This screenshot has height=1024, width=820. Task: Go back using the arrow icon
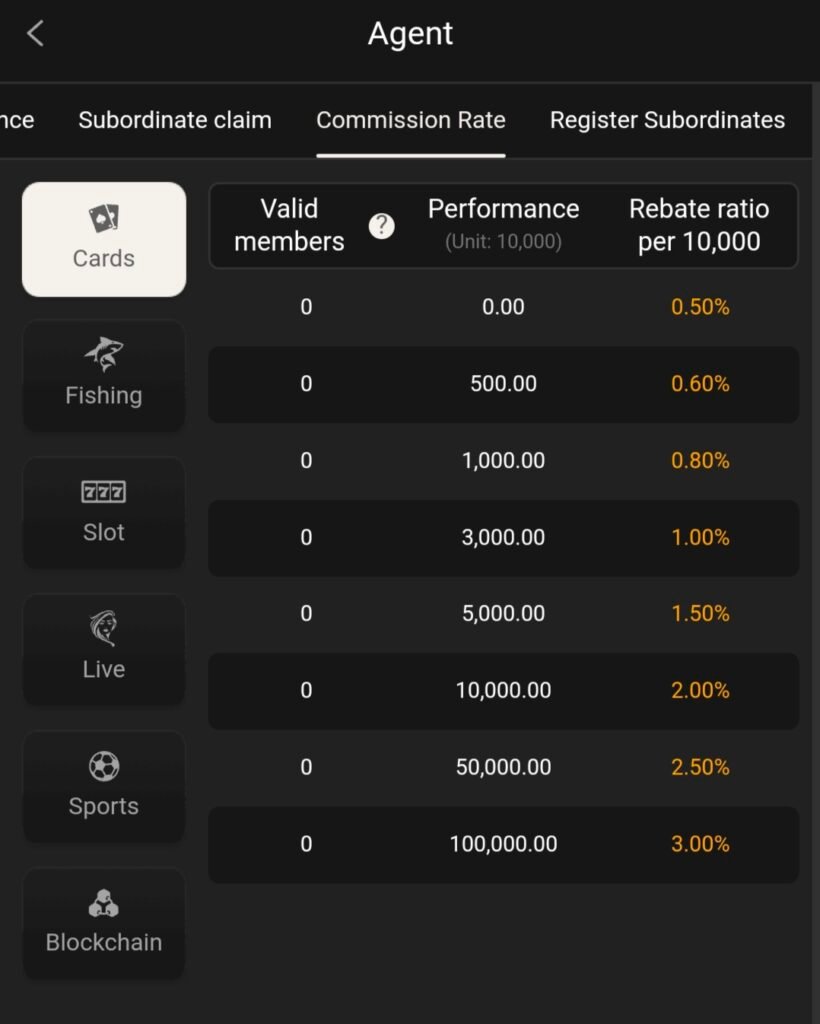point(35,33)
